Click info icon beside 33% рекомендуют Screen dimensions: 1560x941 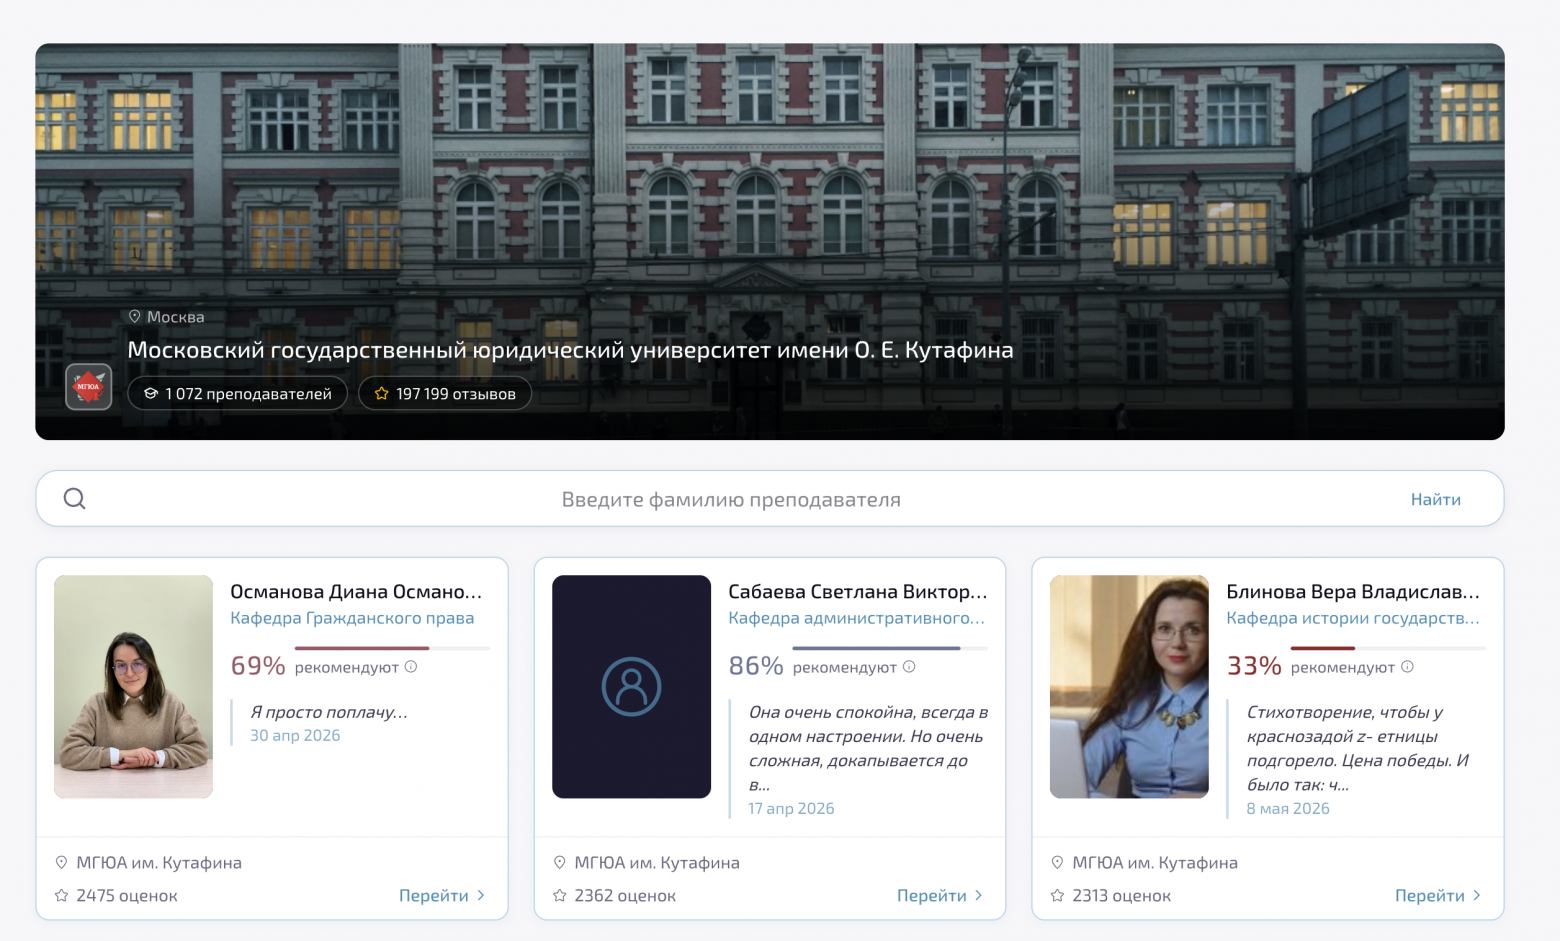point(1407,666)
